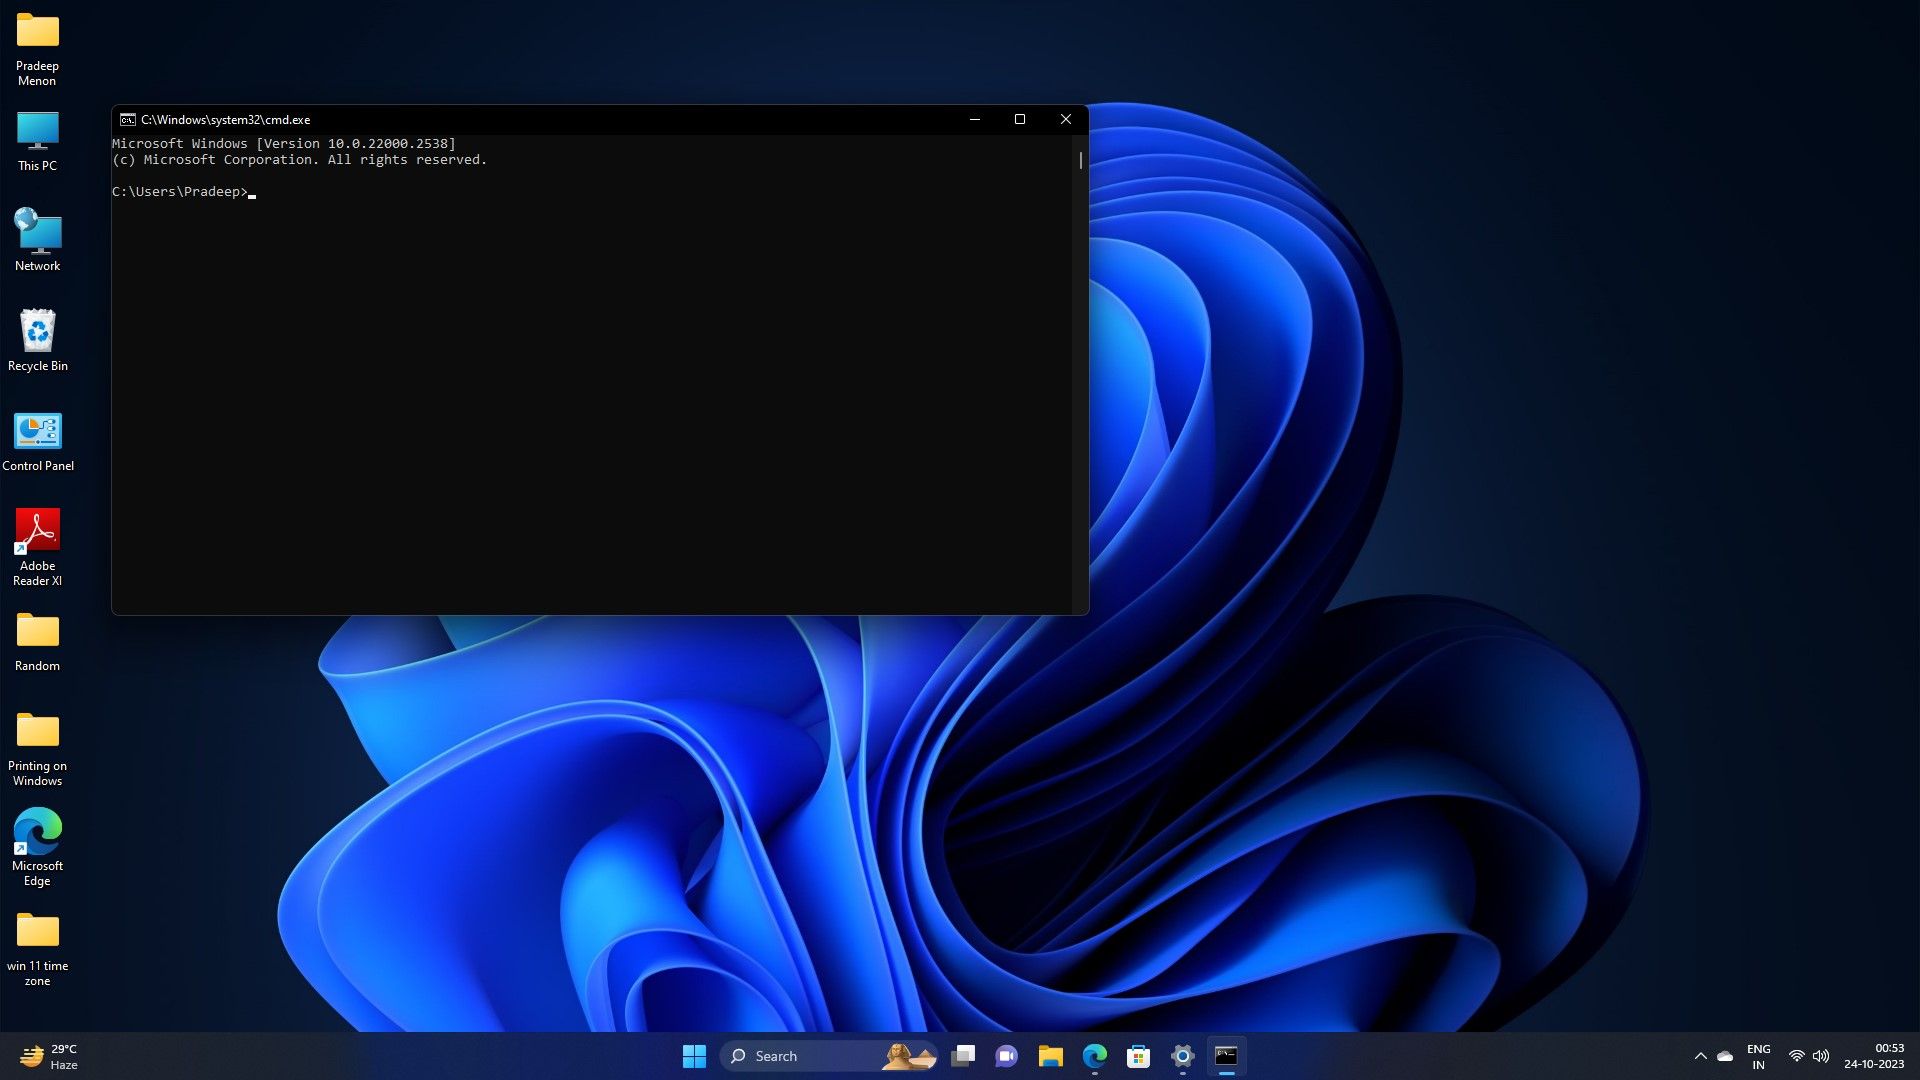Open Microsoft Store from the taskbar
The image size is (1920, 1080).
tap(1137, 1056)
